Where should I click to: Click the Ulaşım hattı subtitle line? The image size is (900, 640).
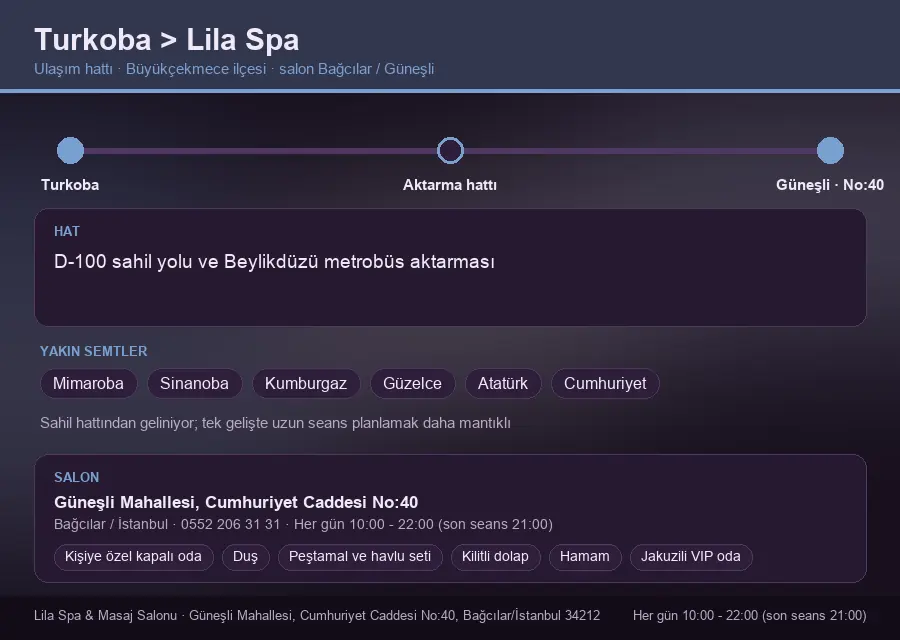234,69
